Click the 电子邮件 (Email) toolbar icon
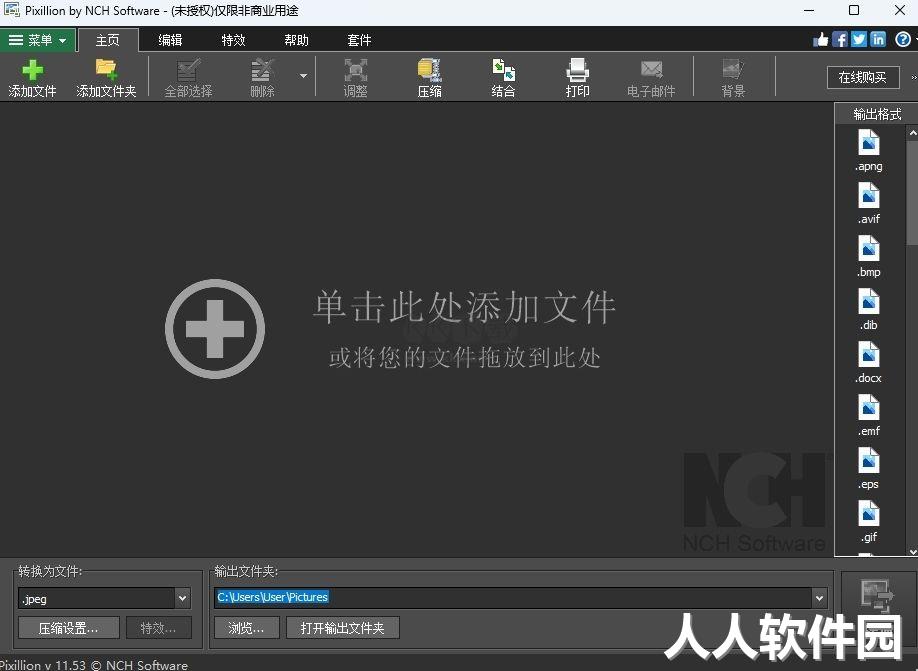Screen dimensions: 918x671 [x=651, y=77]
